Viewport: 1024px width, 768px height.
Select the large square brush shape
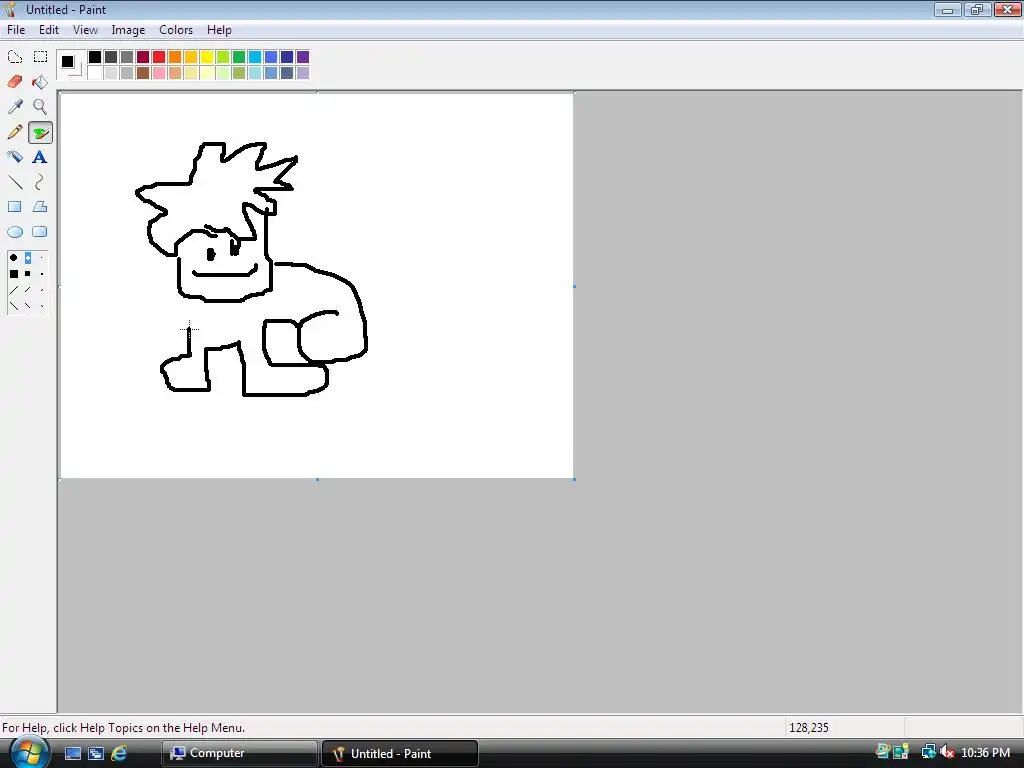tap(14, 274)
